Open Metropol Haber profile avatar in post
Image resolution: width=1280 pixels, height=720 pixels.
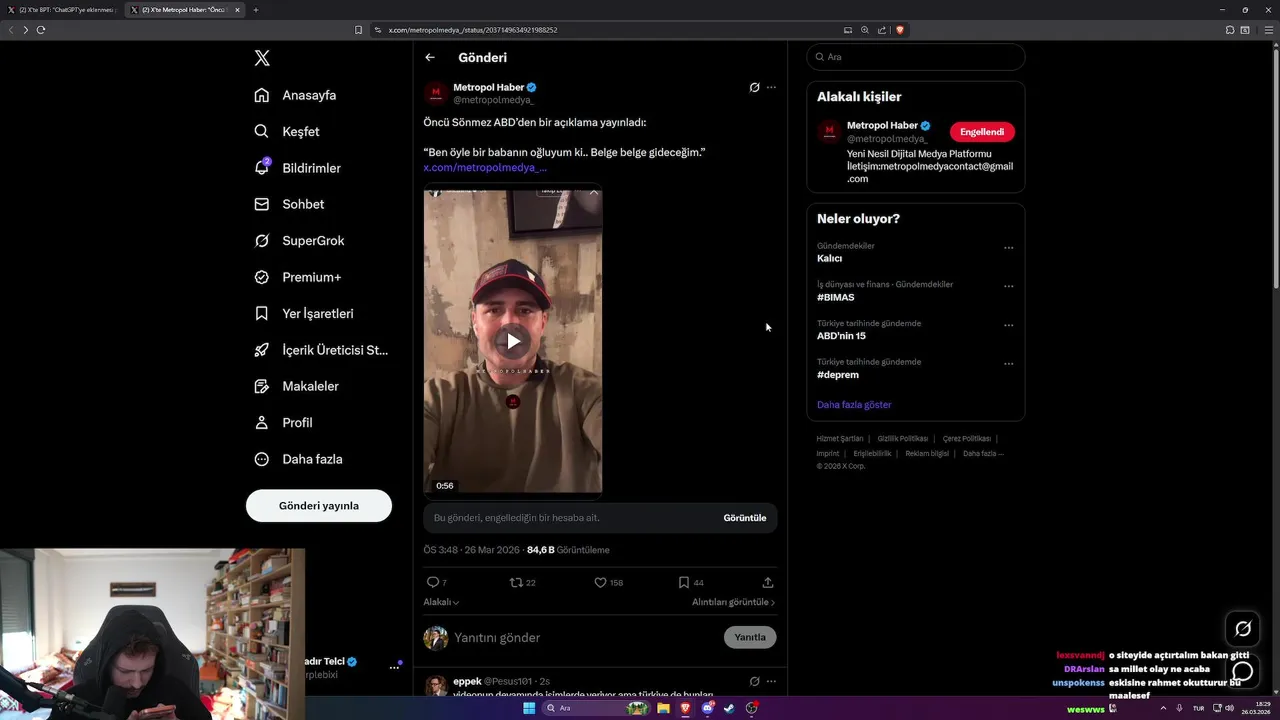click(435, 94)
